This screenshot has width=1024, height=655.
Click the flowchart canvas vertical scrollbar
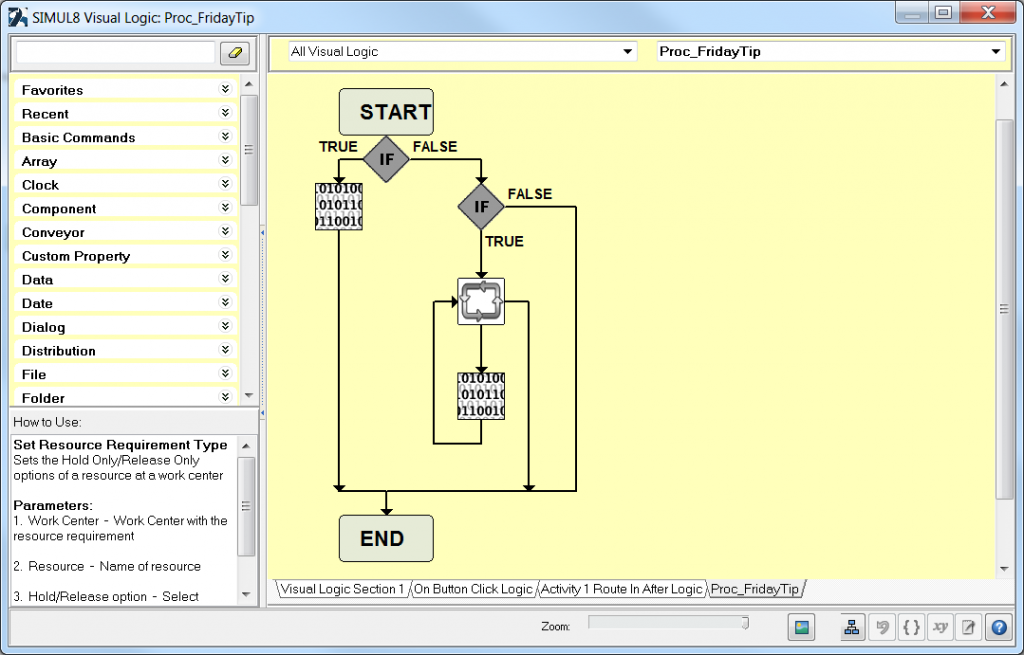coord(1004,309)
